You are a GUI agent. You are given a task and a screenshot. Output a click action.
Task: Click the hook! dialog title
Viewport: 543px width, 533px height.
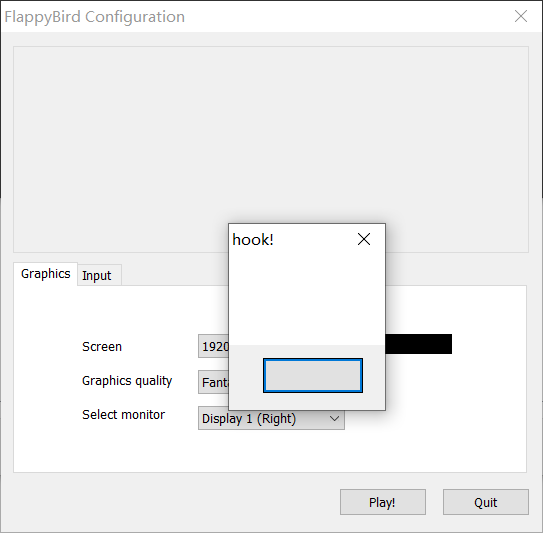click(x=253, y=240)
